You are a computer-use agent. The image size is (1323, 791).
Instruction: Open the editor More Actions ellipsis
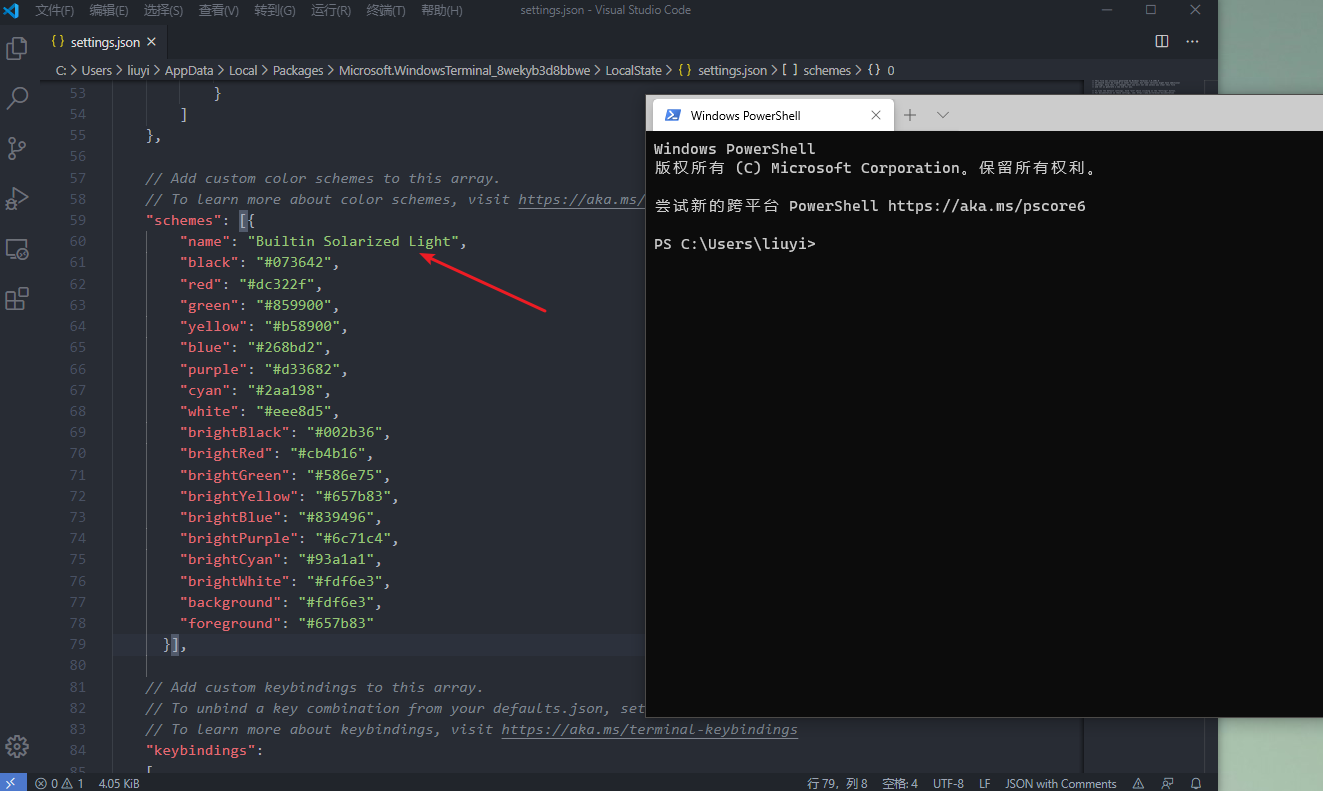1192,42
